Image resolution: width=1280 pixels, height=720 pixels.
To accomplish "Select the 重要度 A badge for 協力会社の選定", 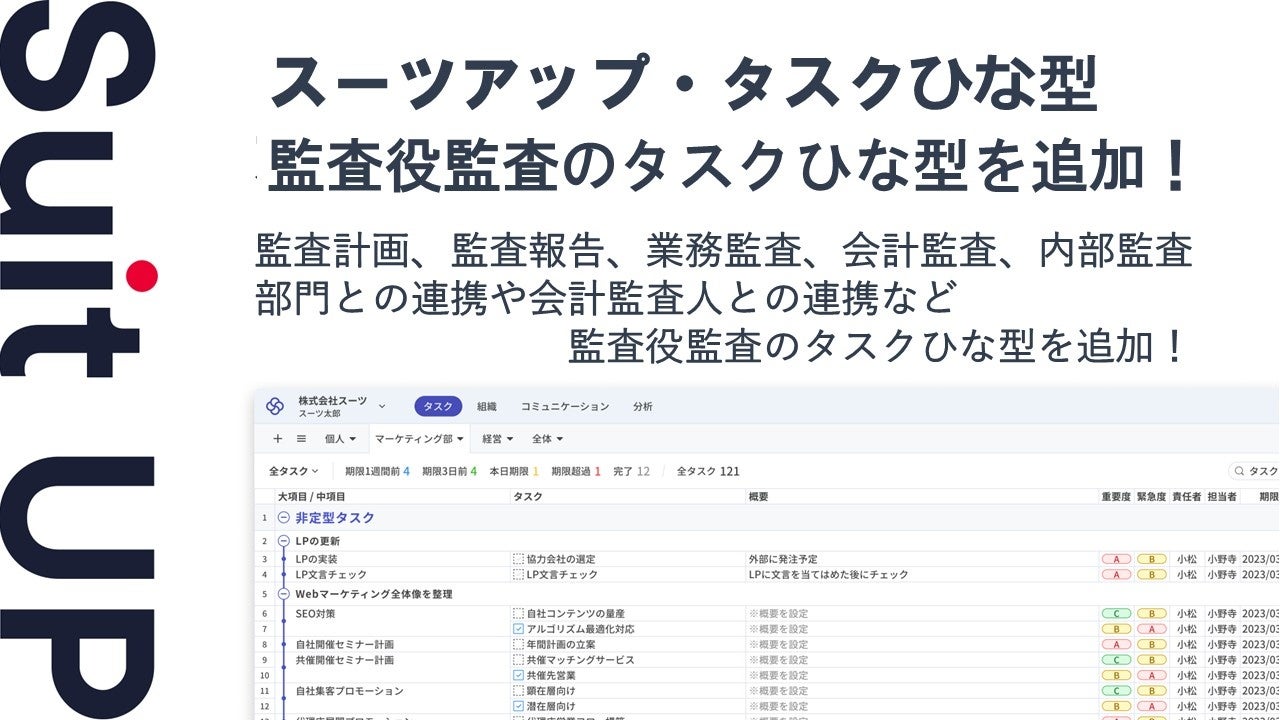I will click(x=1115, y=560).
